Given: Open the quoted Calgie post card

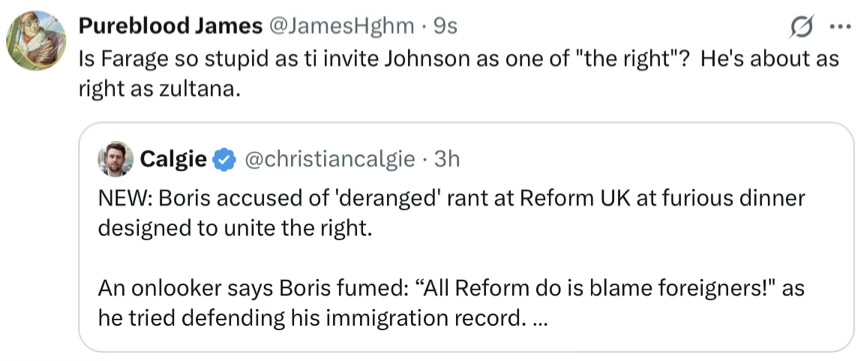Looking at the screenshot, I should click(466, 237).
